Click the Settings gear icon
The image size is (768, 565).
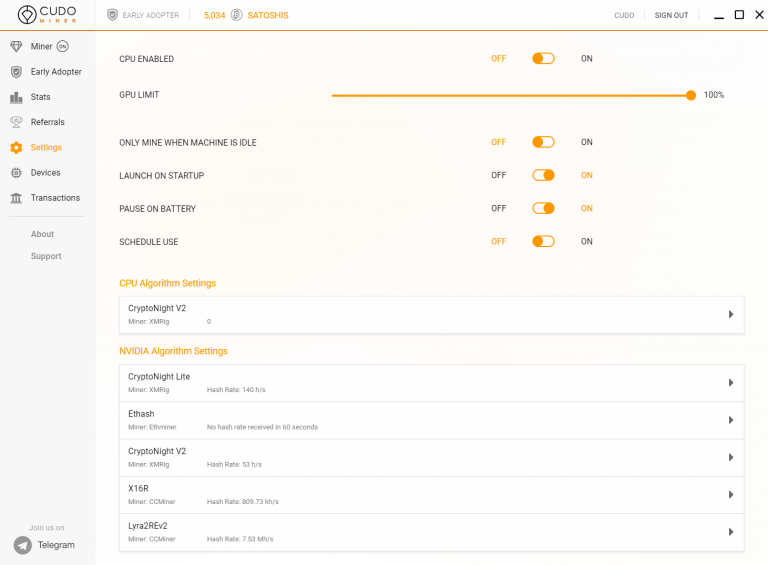[16, 147]
